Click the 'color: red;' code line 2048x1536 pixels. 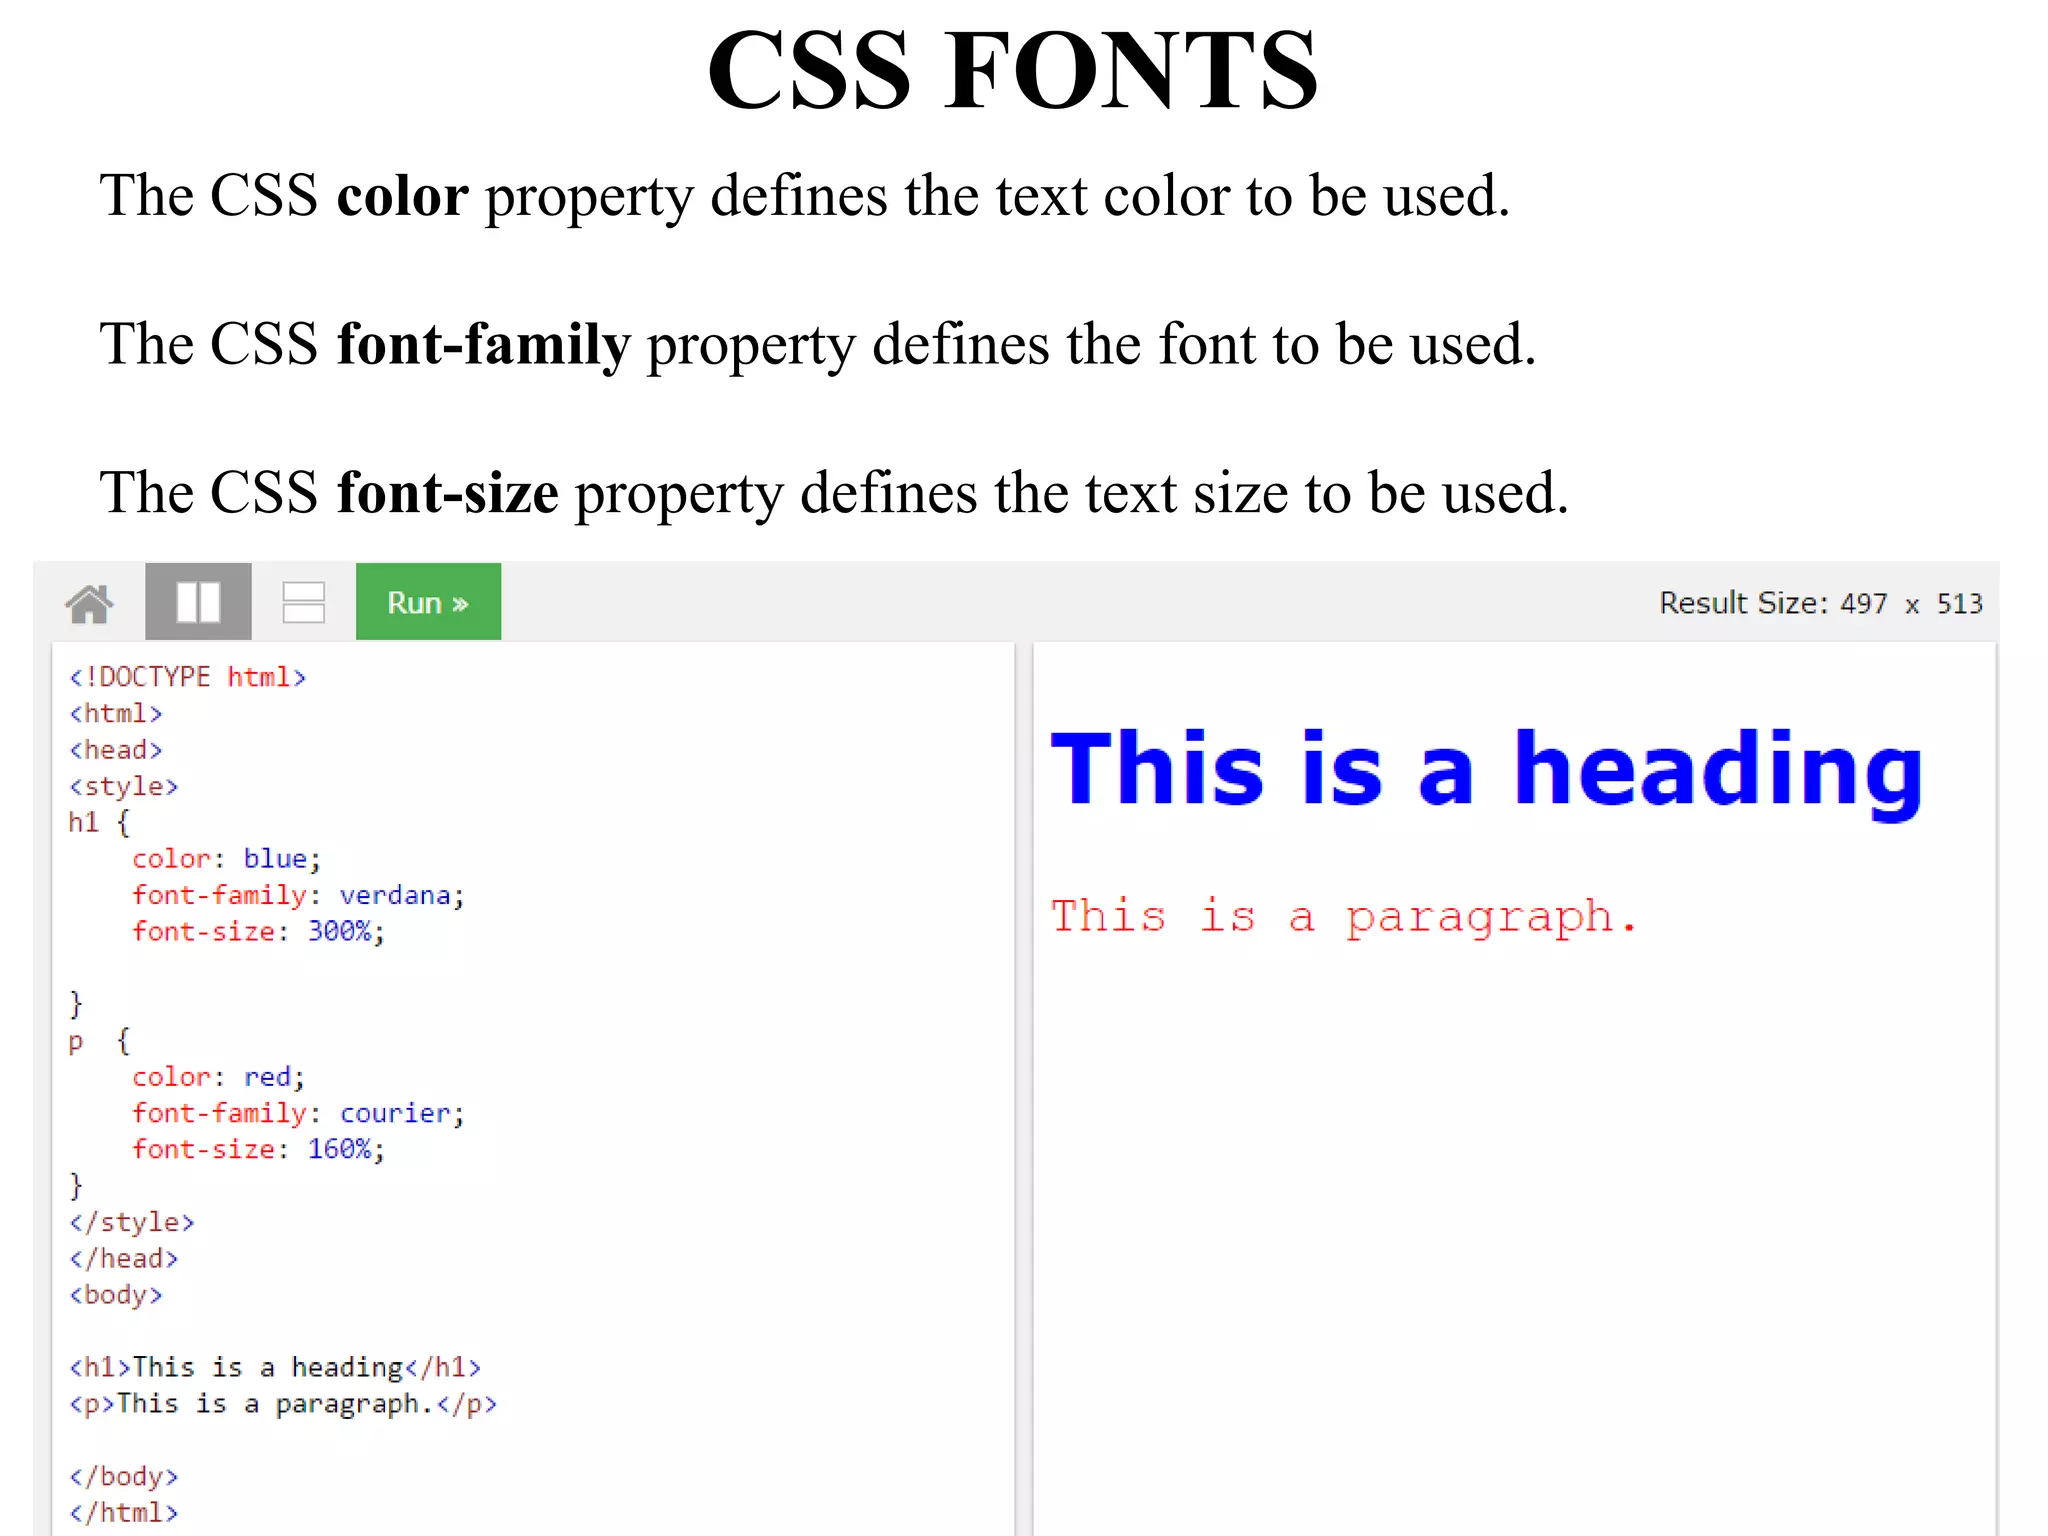click(x=218, y=1077)
